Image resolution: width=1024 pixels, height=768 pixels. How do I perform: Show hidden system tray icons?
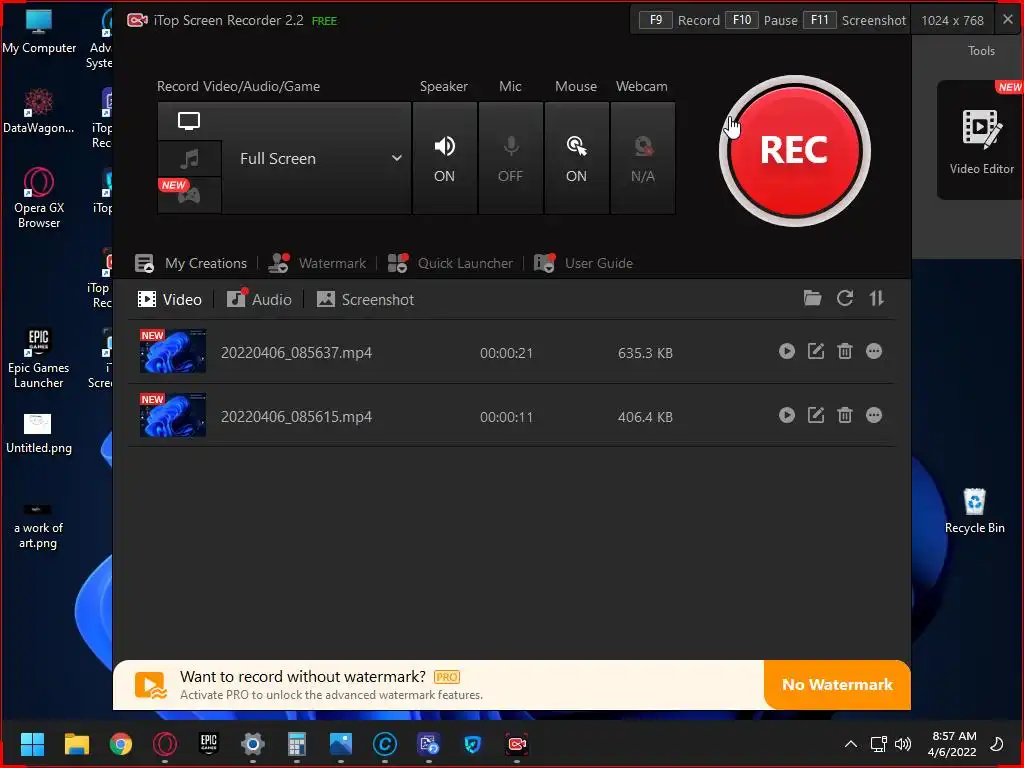pos(850,744)
